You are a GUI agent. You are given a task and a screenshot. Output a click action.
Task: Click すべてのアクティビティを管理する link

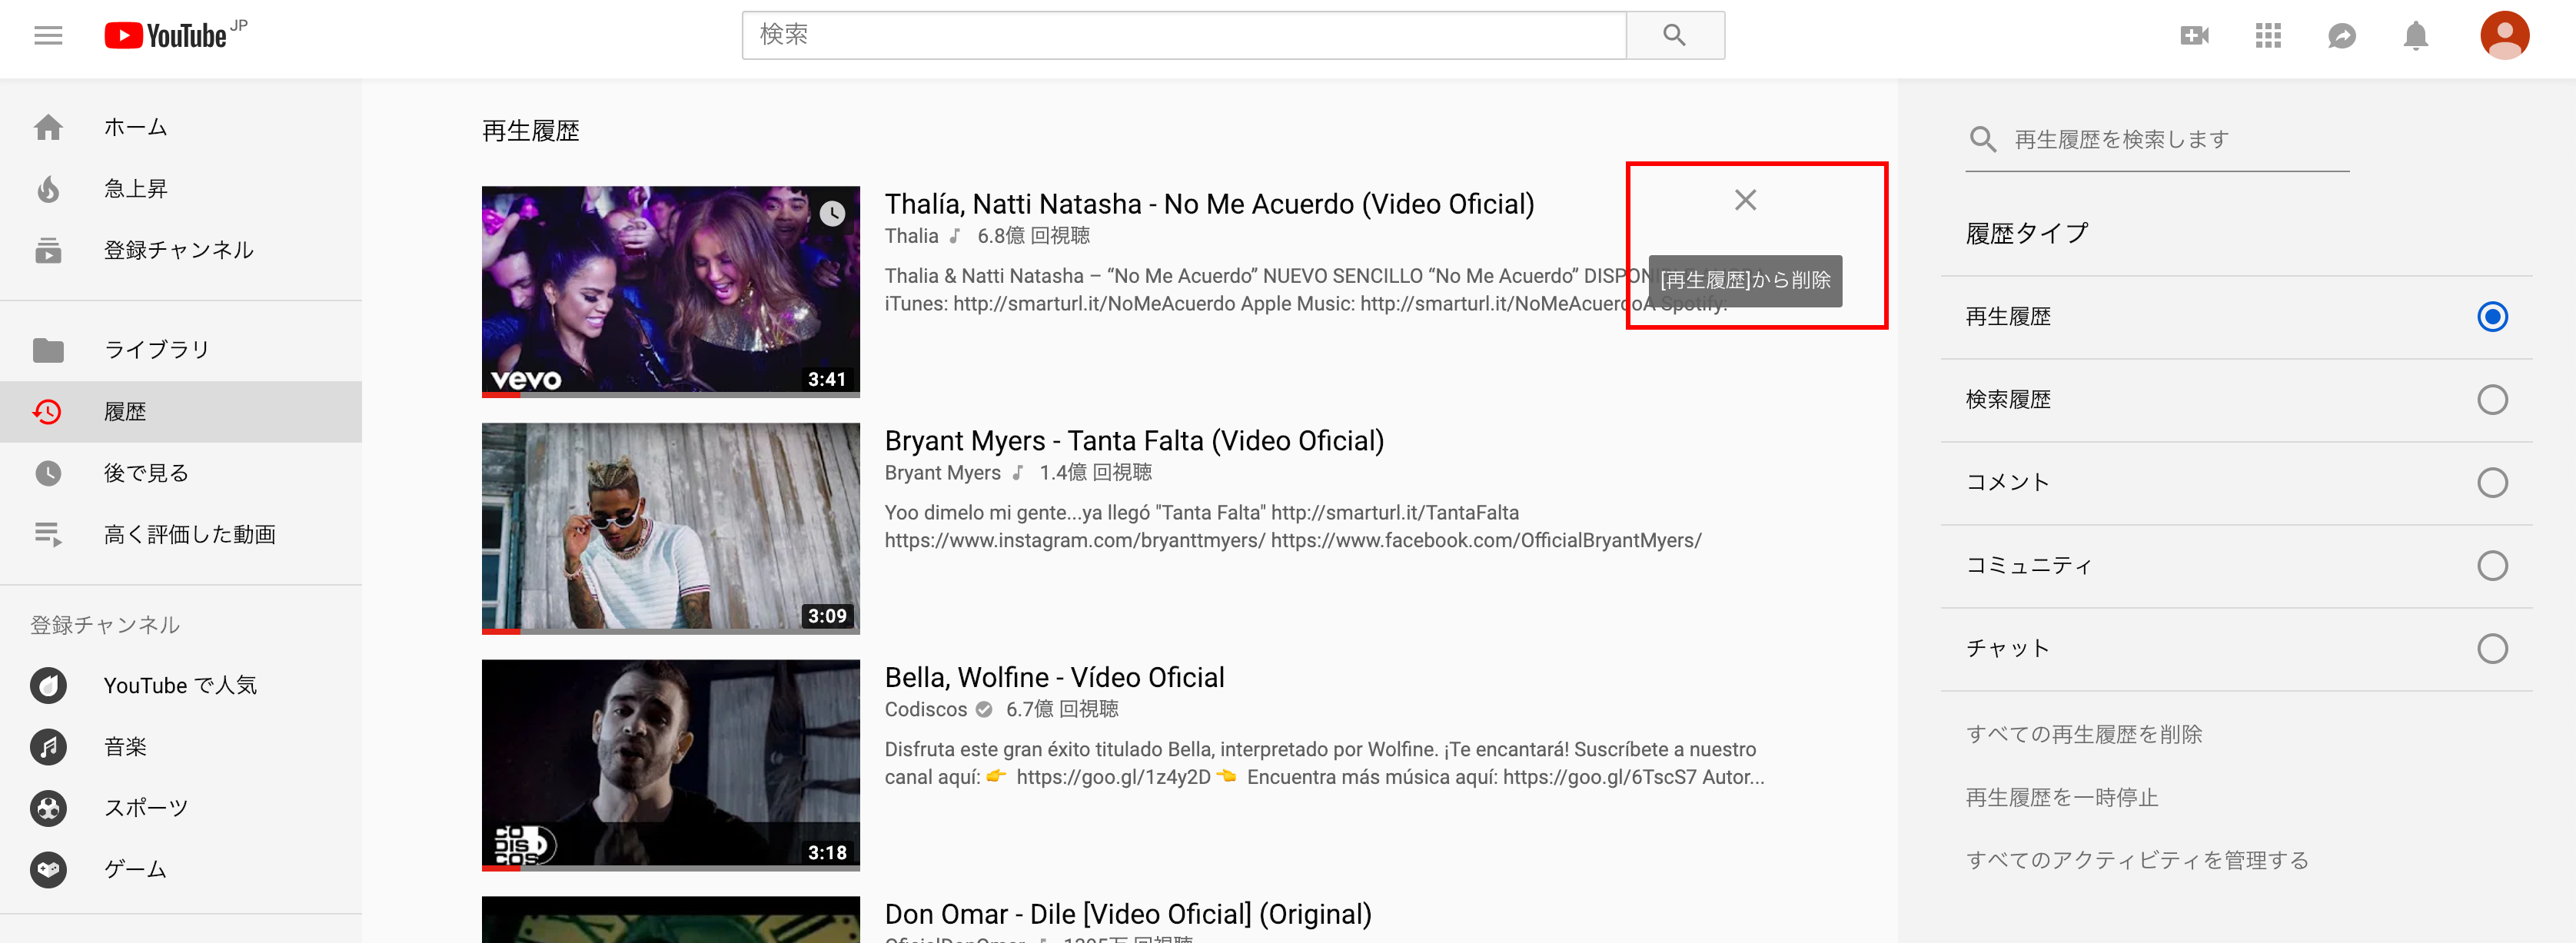2137,860
